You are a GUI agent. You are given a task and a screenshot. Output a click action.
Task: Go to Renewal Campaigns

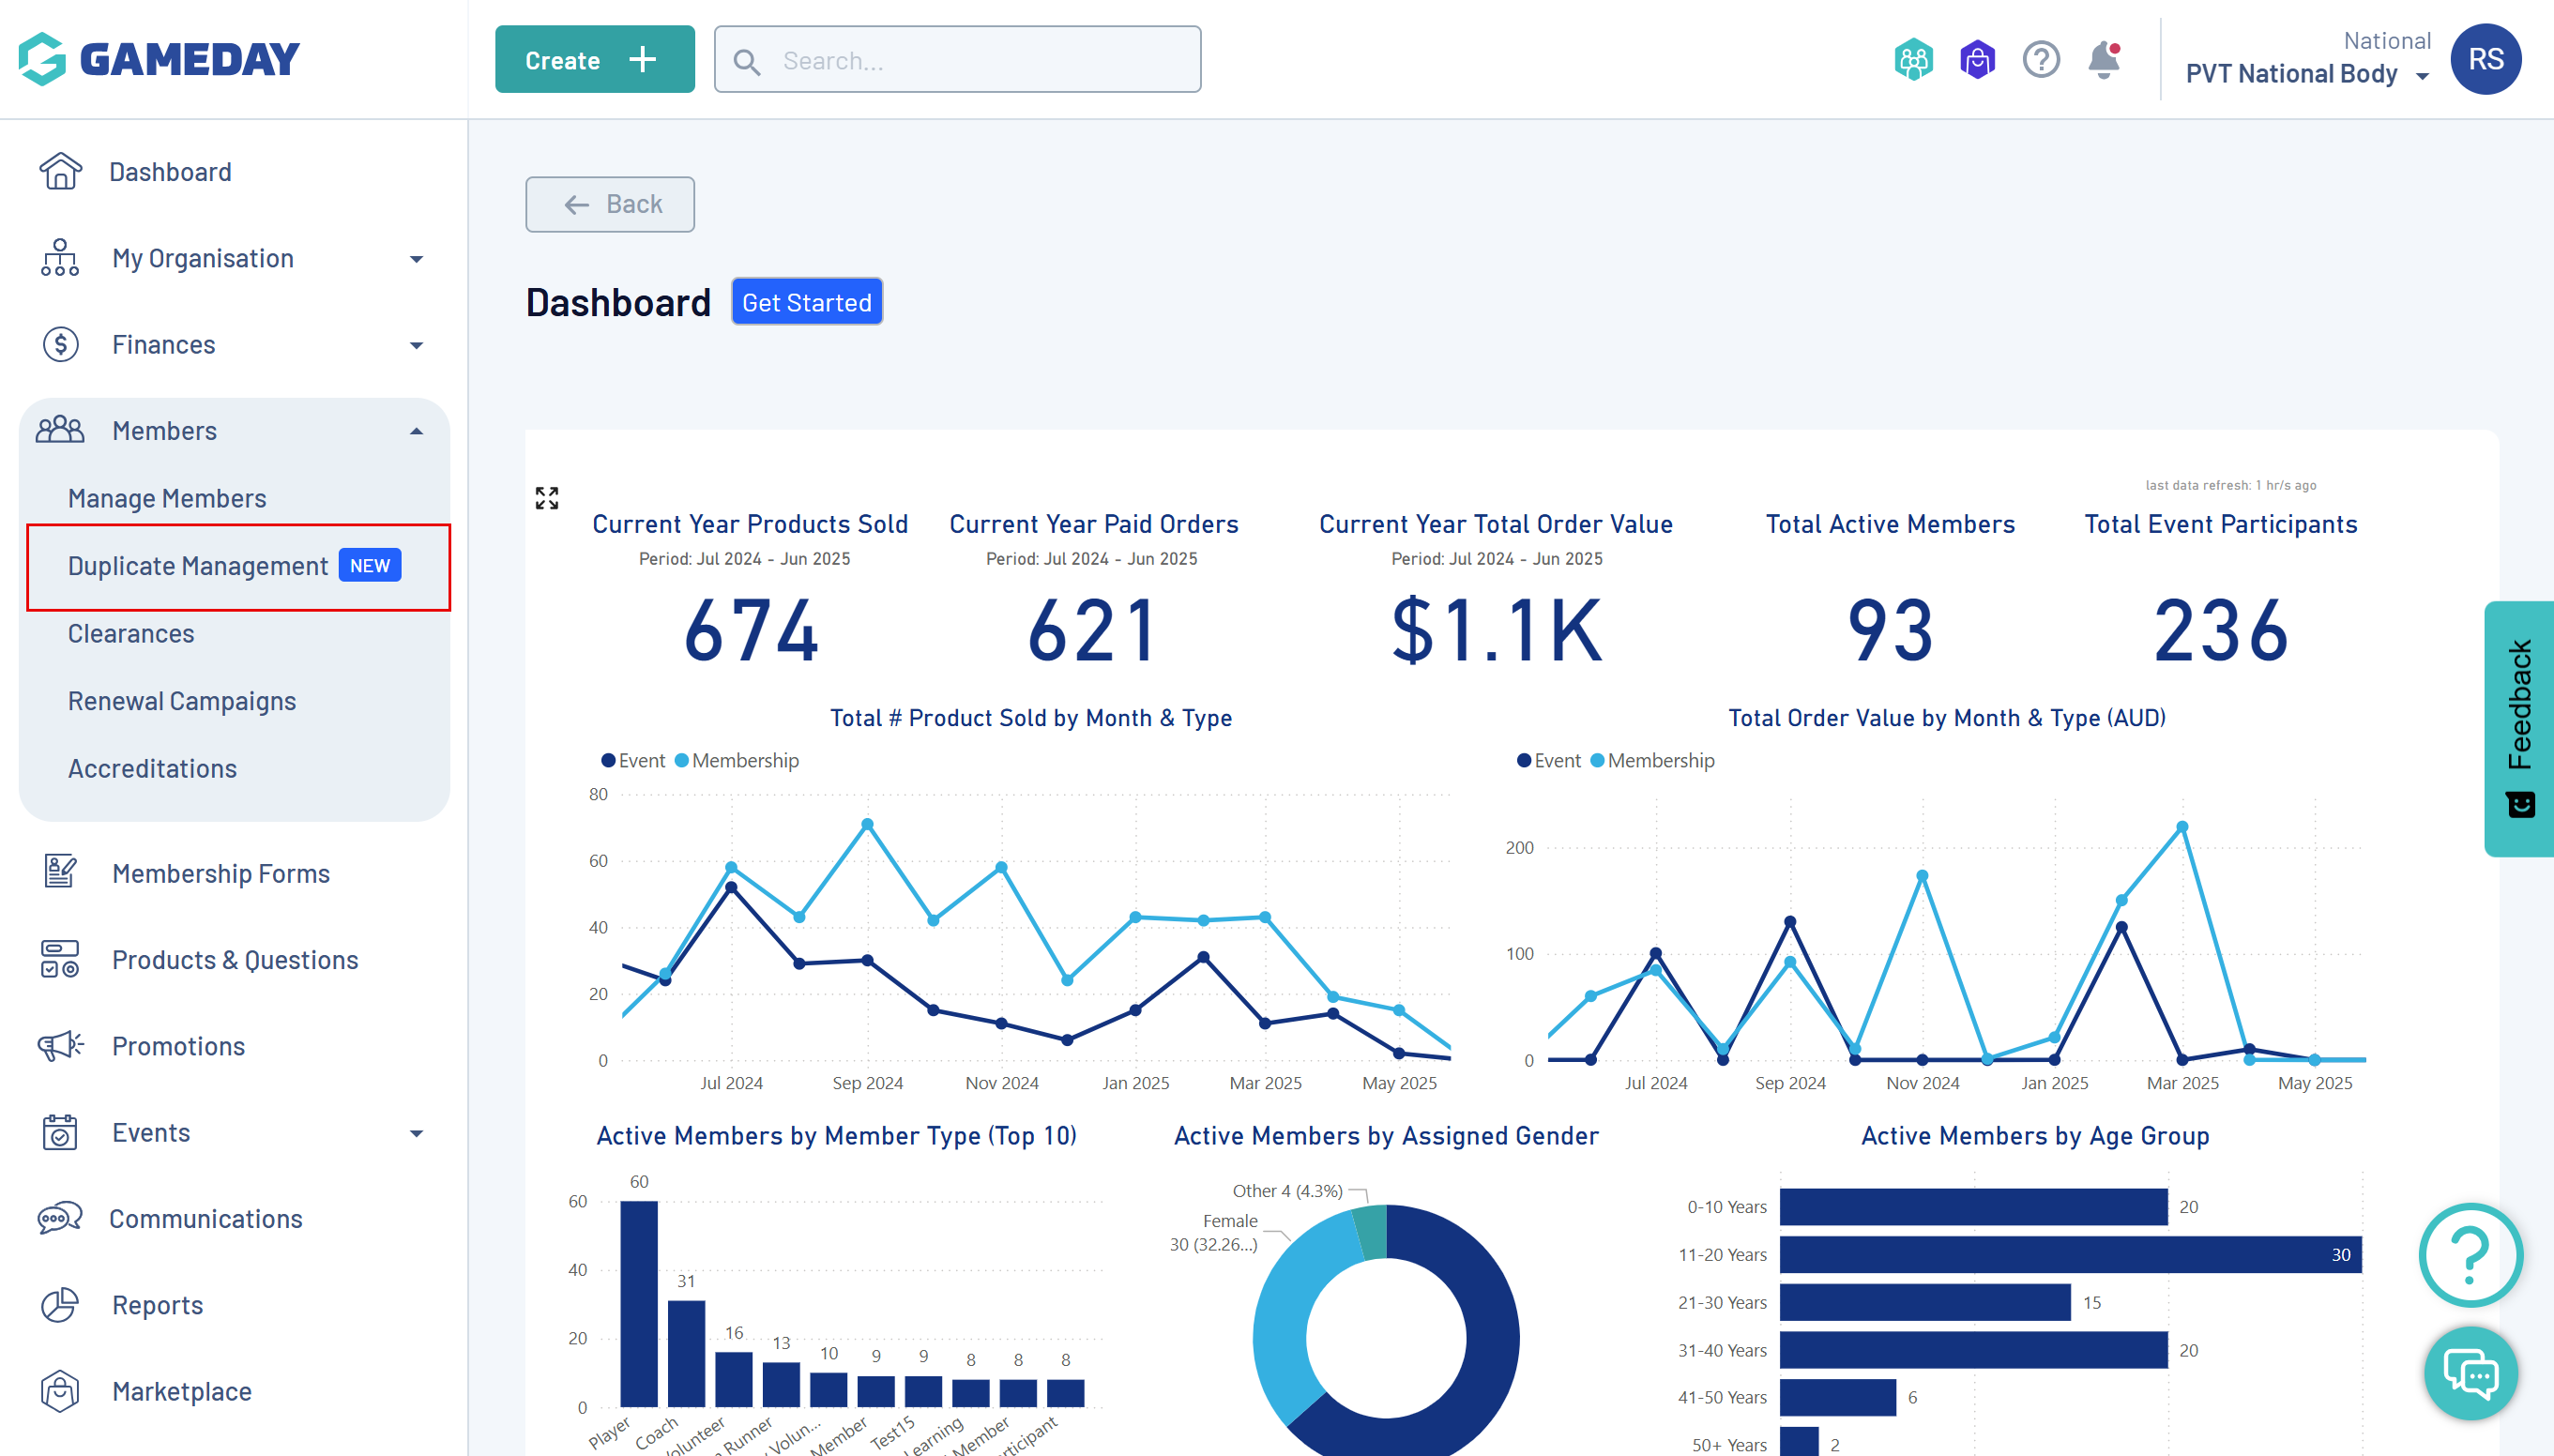click(182, 702)
